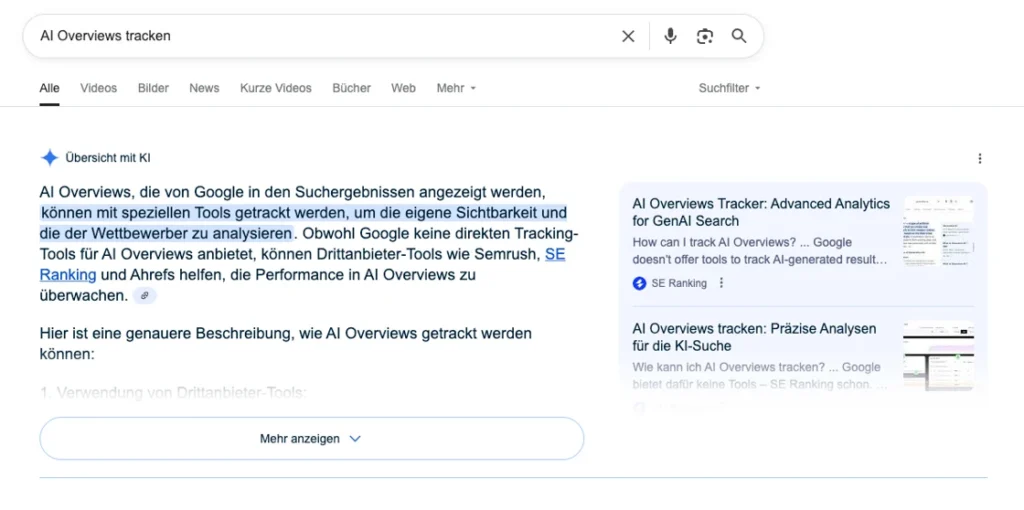This screenshot has width=1024, height=510.
Task: Open three-dot options beside SE Ranking source
Action: tap(721, 283)
